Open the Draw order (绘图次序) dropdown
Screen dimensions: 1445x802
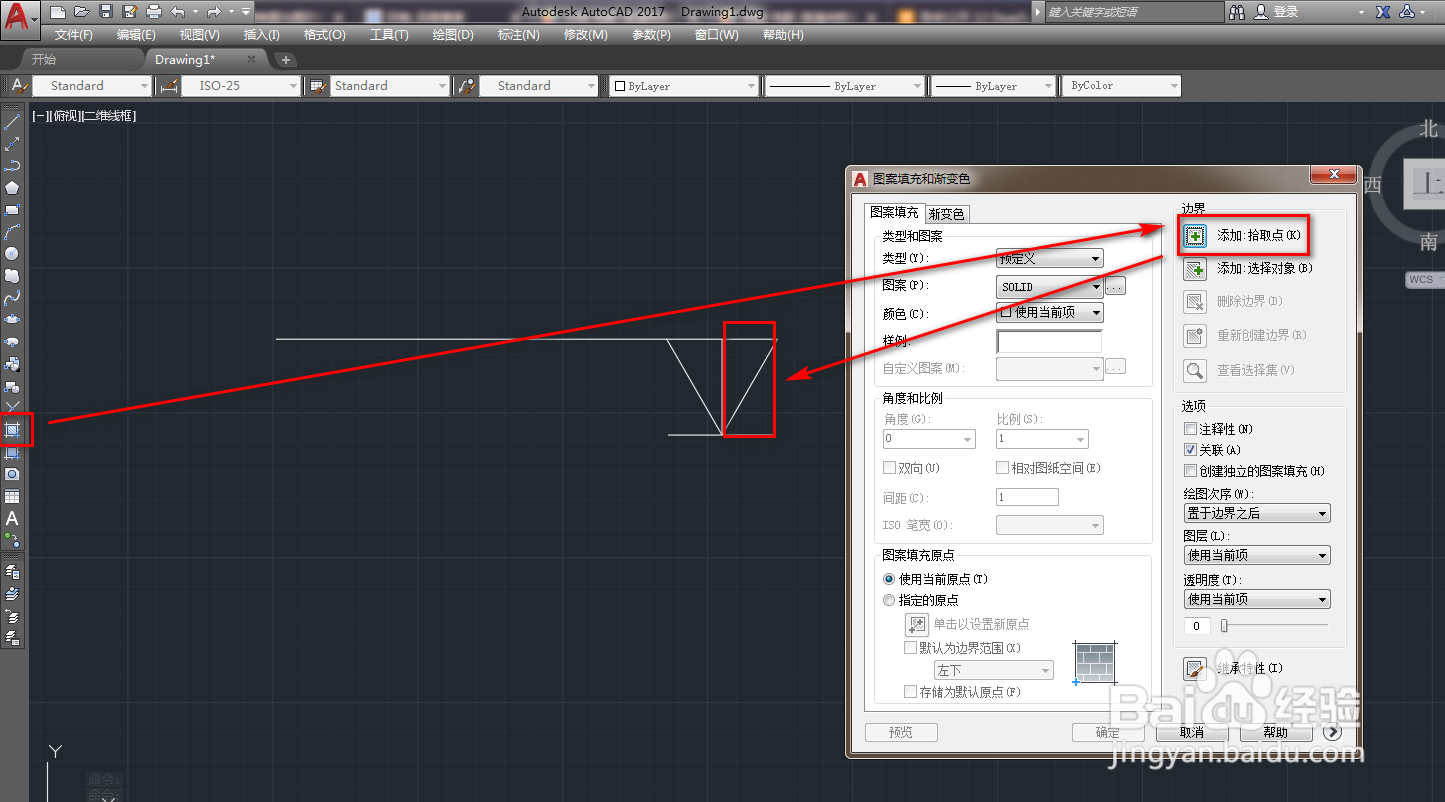(x=1257, y=513)
